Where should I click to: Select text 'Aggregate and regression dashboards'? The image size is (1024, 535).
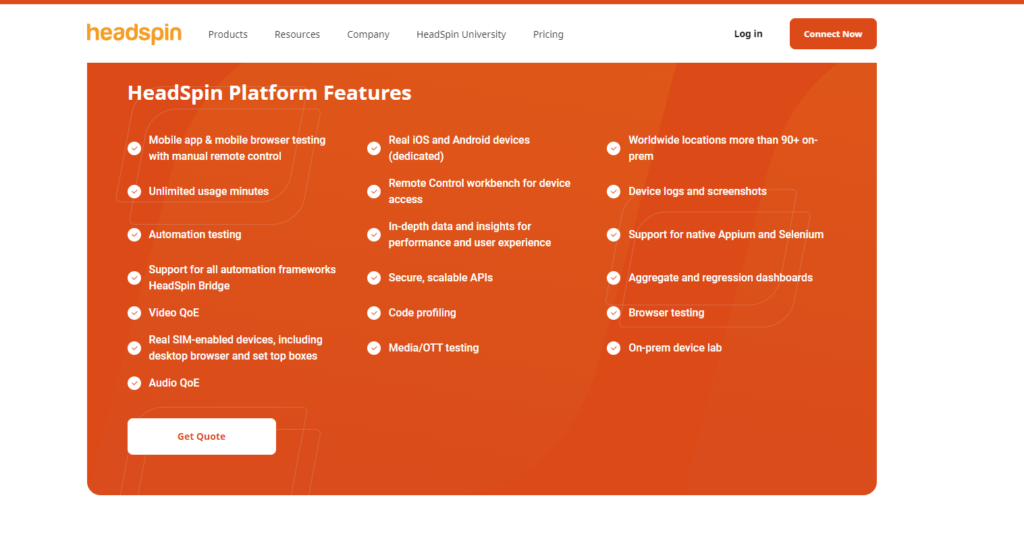click(x=720, y=278)
